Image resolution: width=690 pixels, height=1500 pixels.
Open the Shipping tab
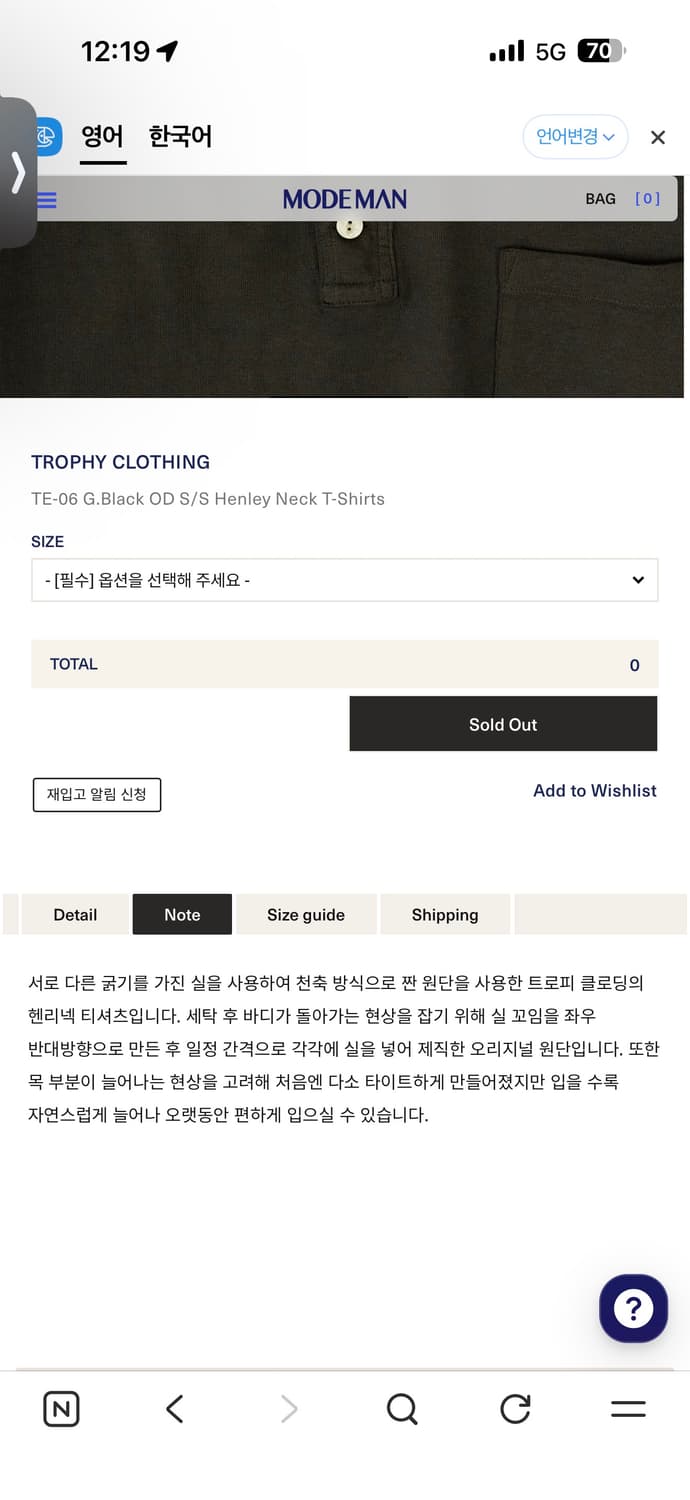coord(444,914)
